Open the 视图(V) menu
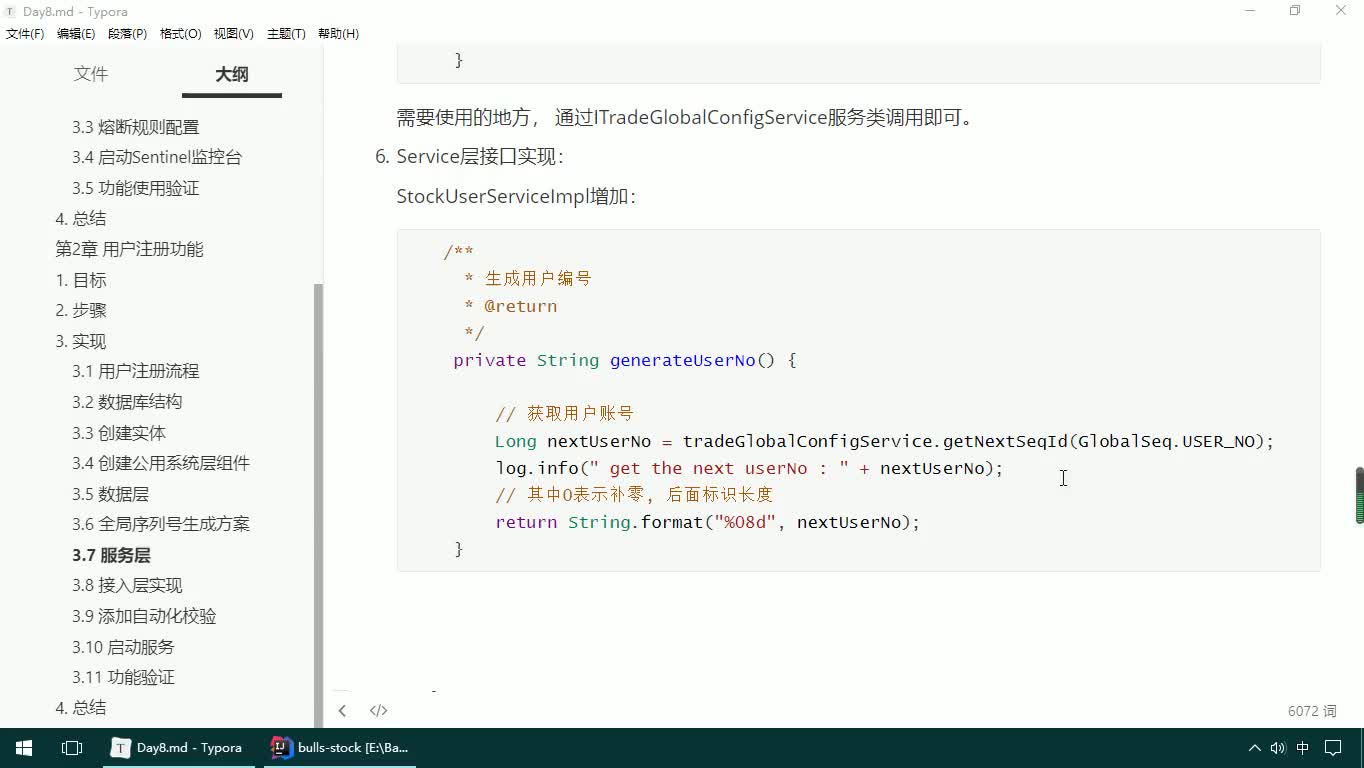 coord(233,34)
